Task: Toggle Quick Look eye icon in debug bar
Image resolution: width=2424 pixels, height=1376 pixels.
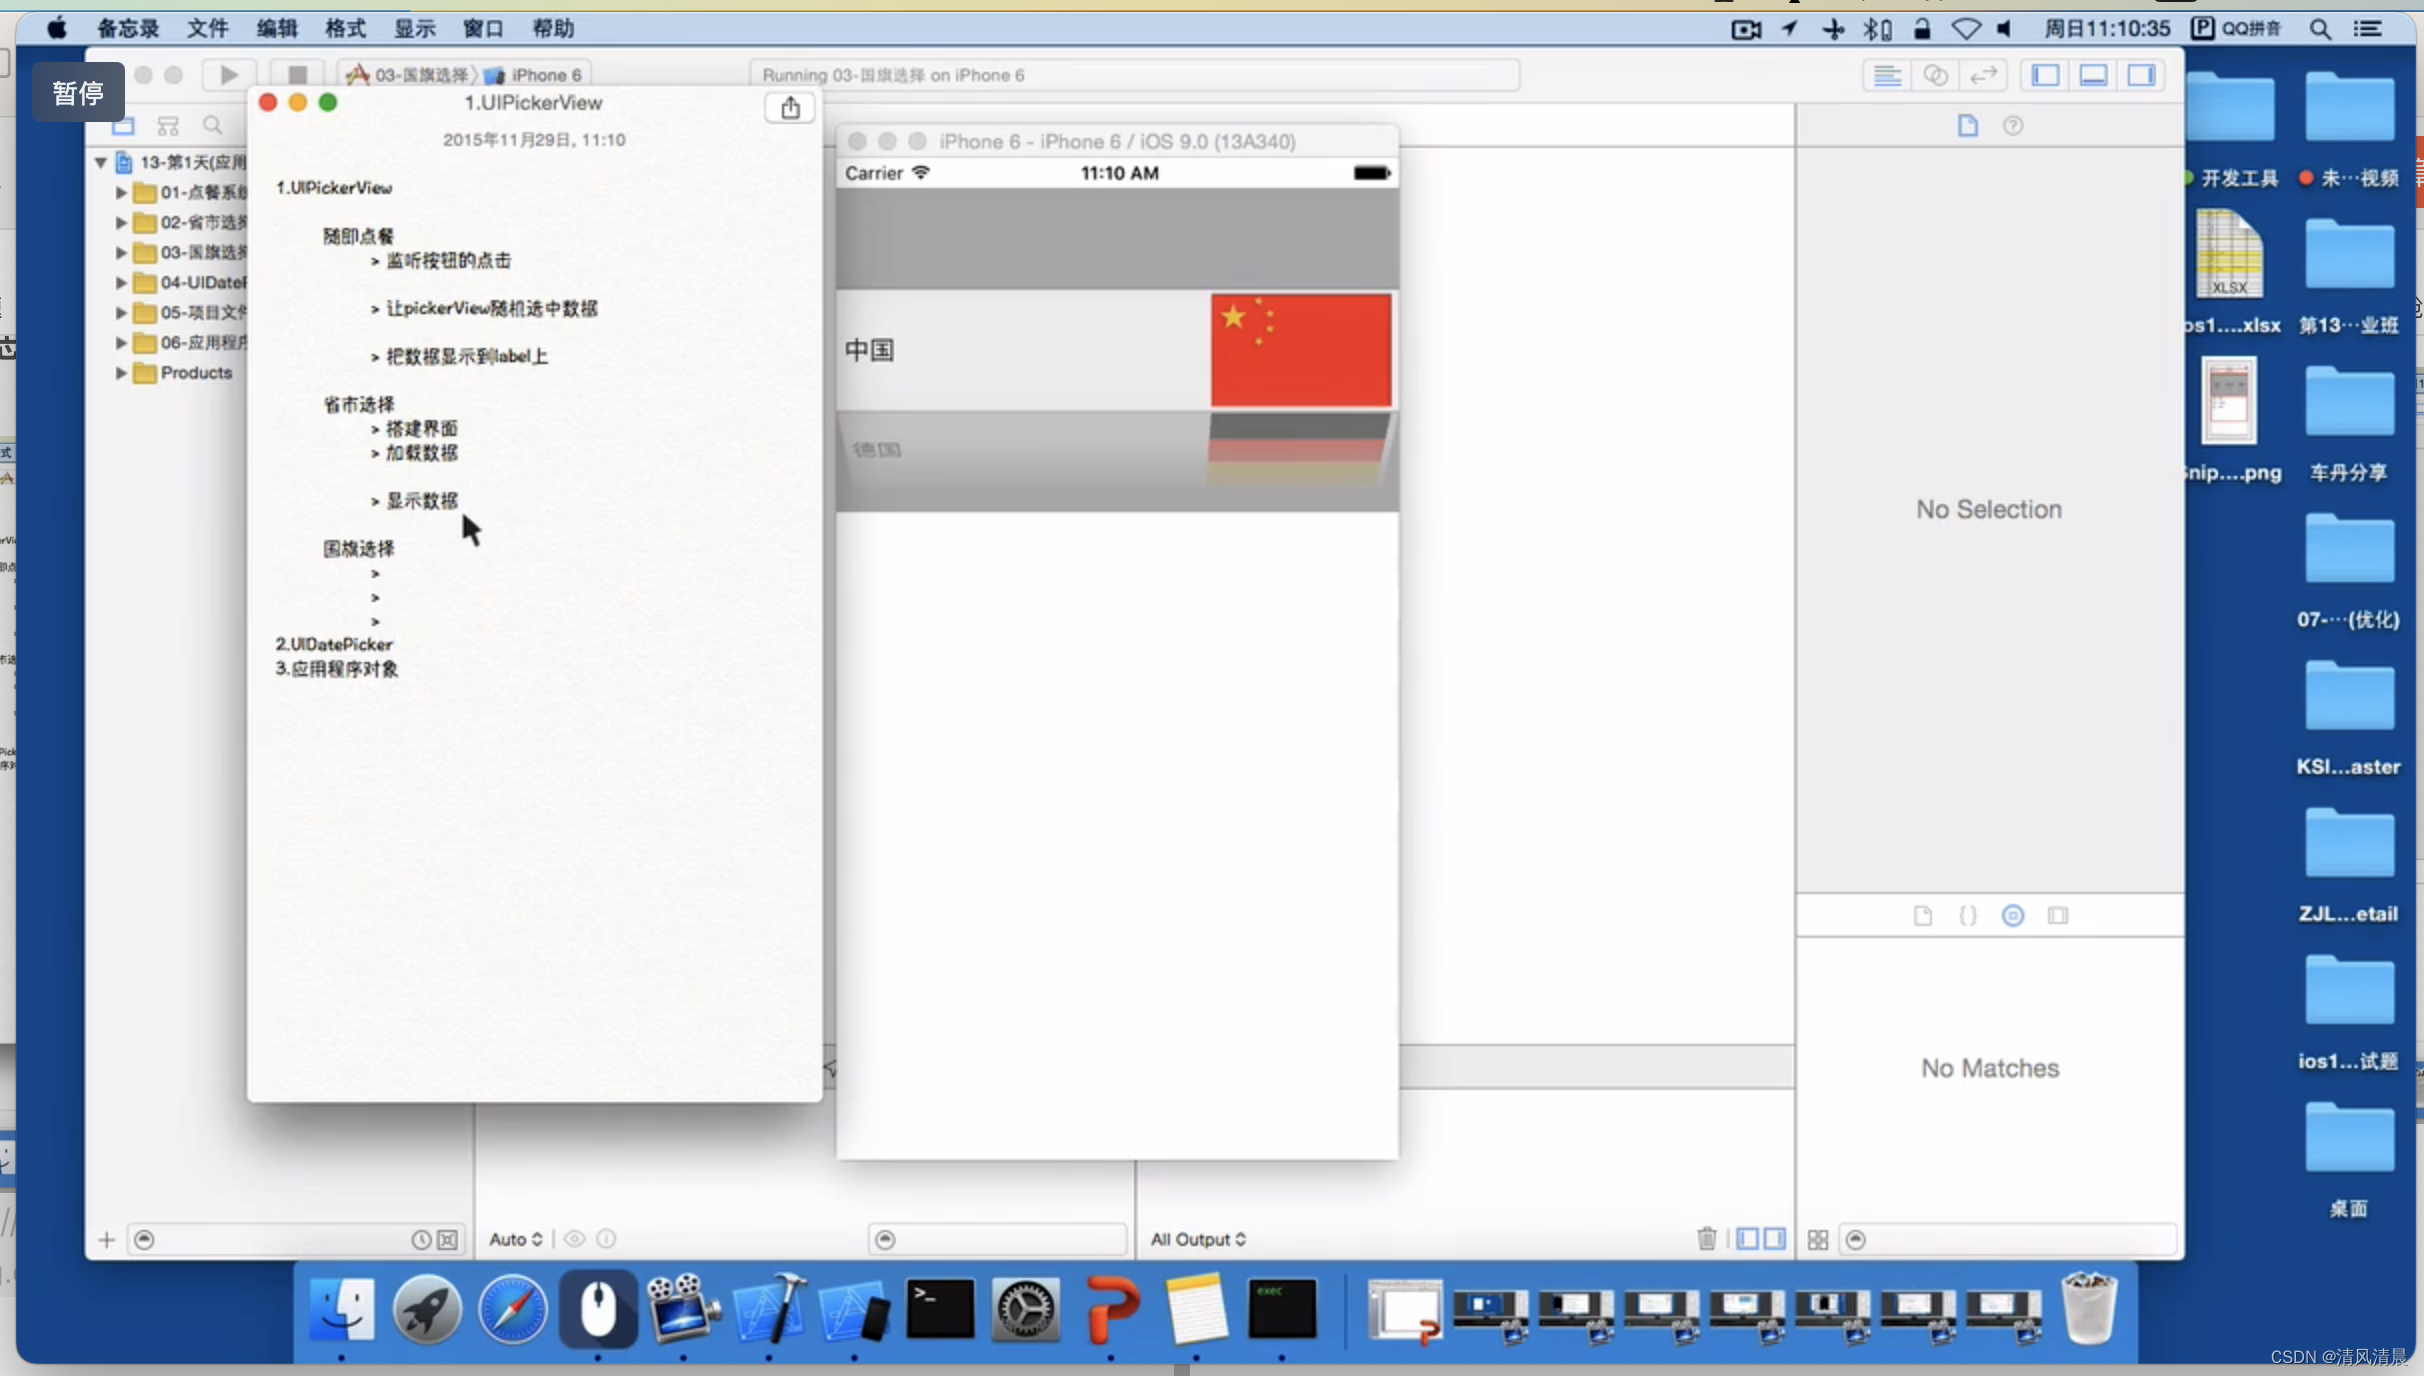Action: point(574,1239)
